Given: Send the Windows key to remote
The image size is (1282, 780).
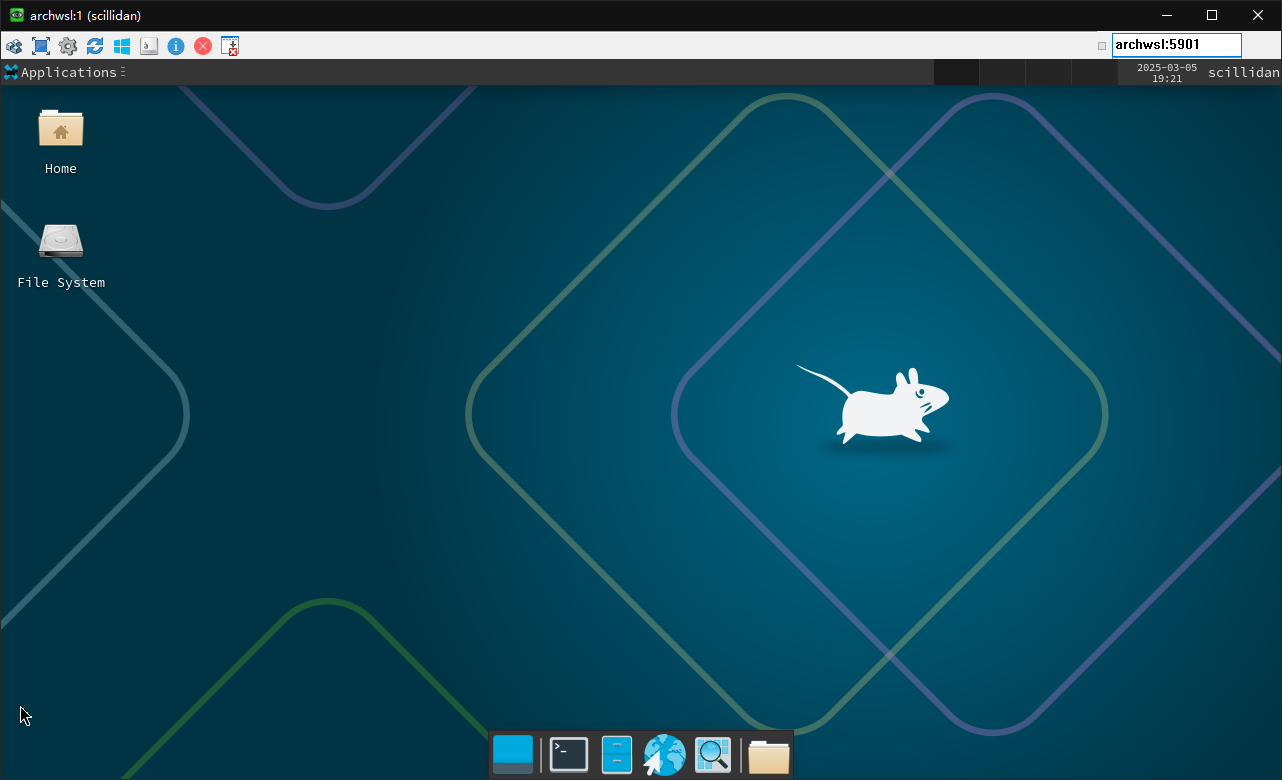Looking at the screenshot, I should pyautogui.click(x=122, y=46).
